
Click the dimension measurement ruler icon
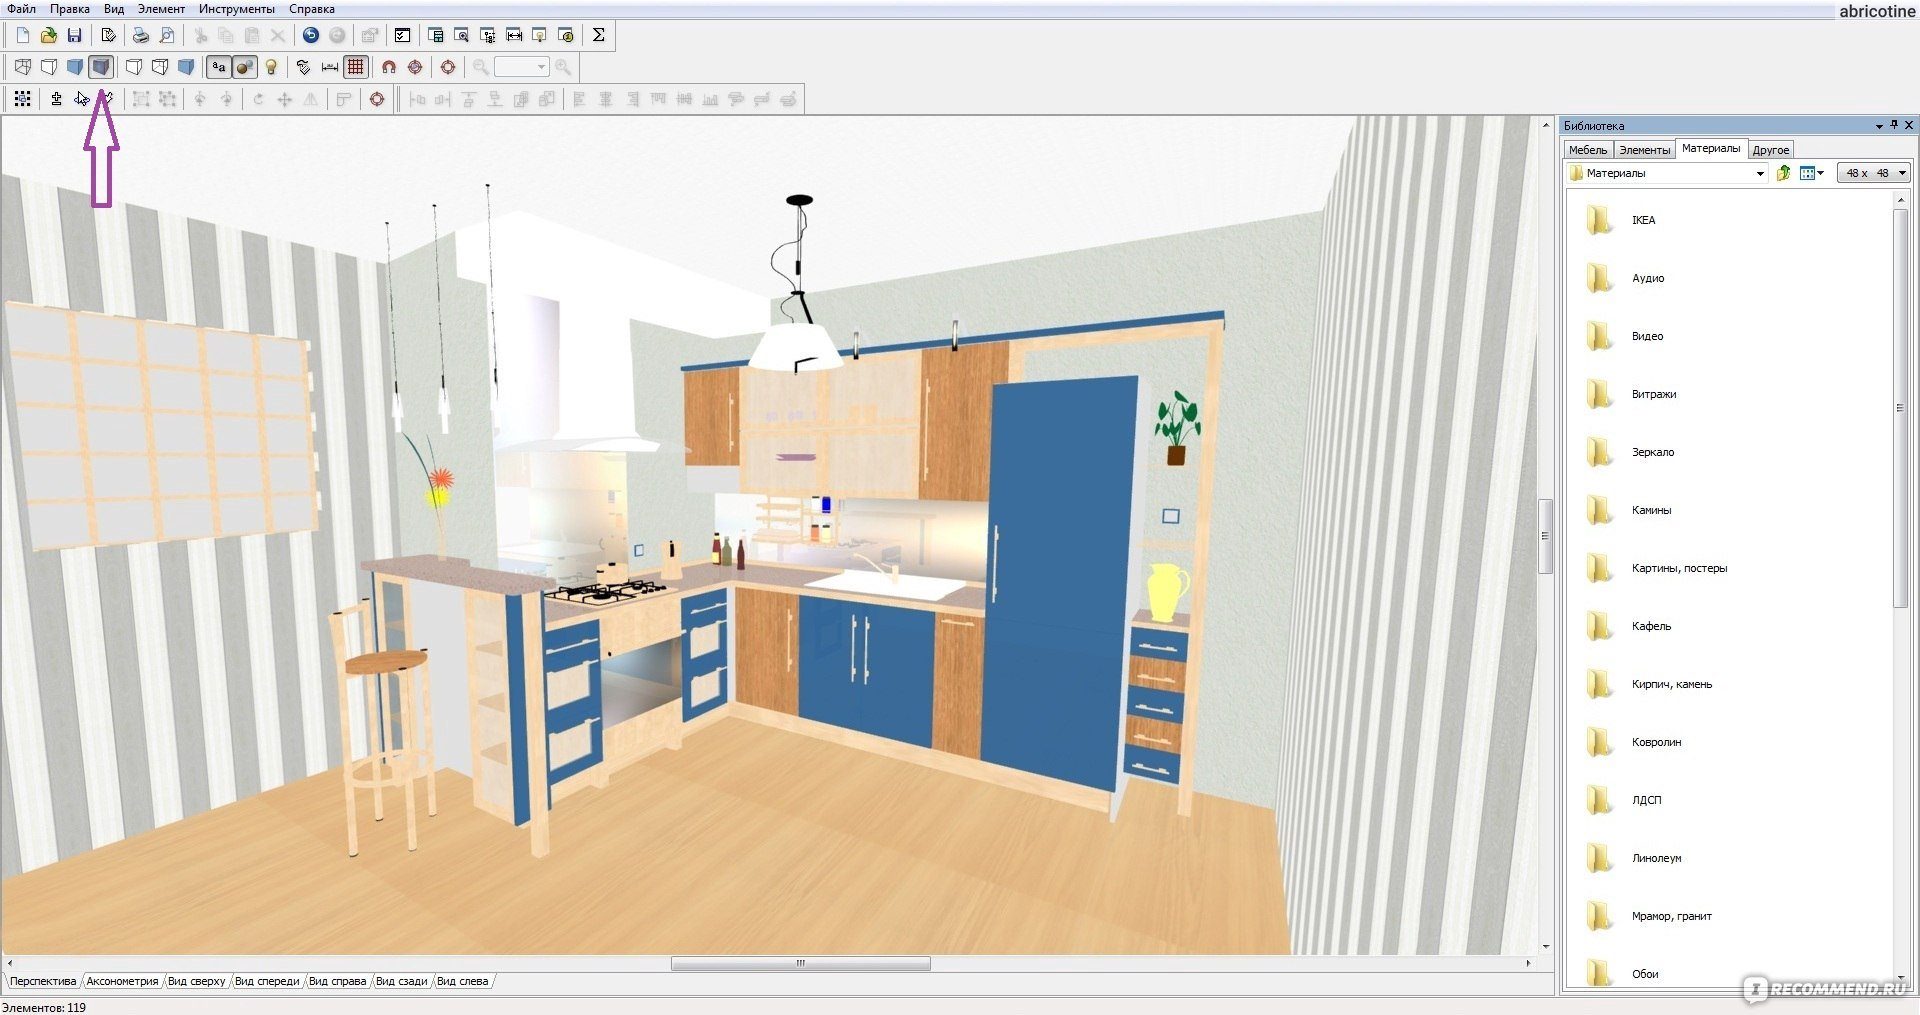tap(329, 68)
